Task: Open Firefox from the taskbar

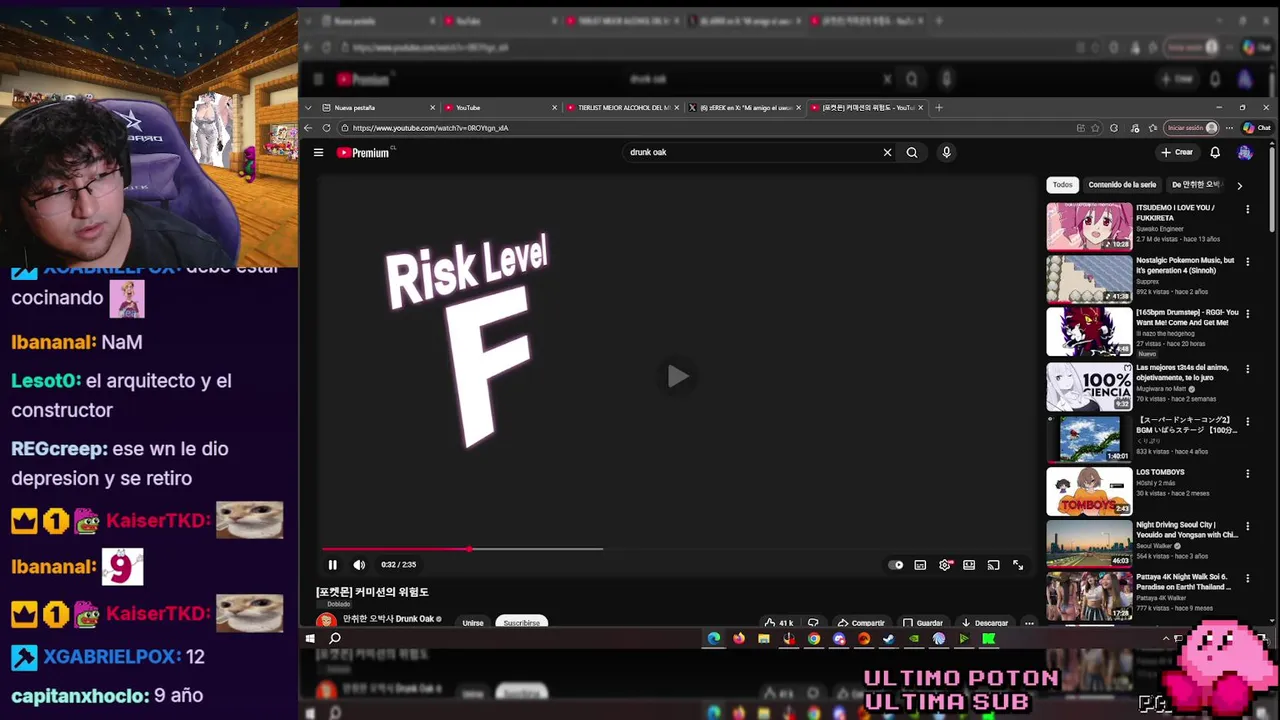Action: [x=739, y=638]
